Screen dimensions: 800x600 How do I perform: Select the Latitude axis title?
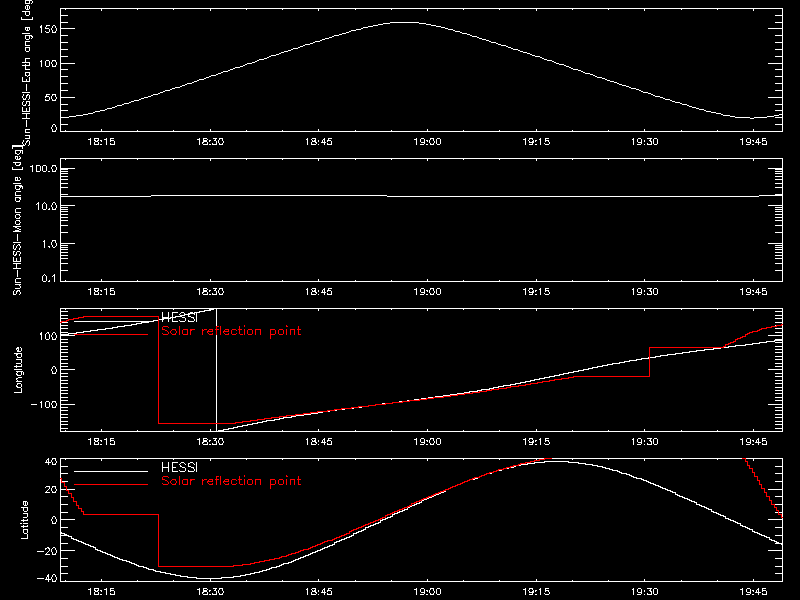tap(24, 520)
